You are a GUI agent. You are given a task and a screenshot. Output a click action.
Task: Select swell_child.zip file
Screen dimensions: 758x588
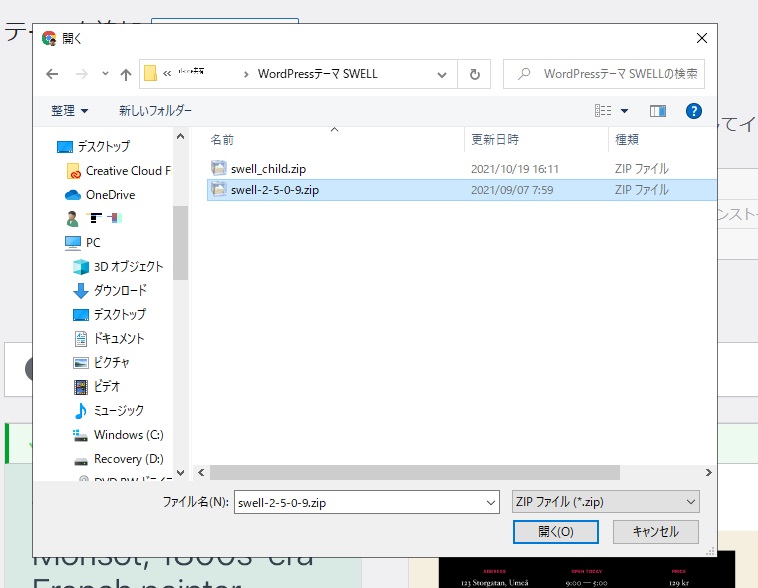point(268,169)
